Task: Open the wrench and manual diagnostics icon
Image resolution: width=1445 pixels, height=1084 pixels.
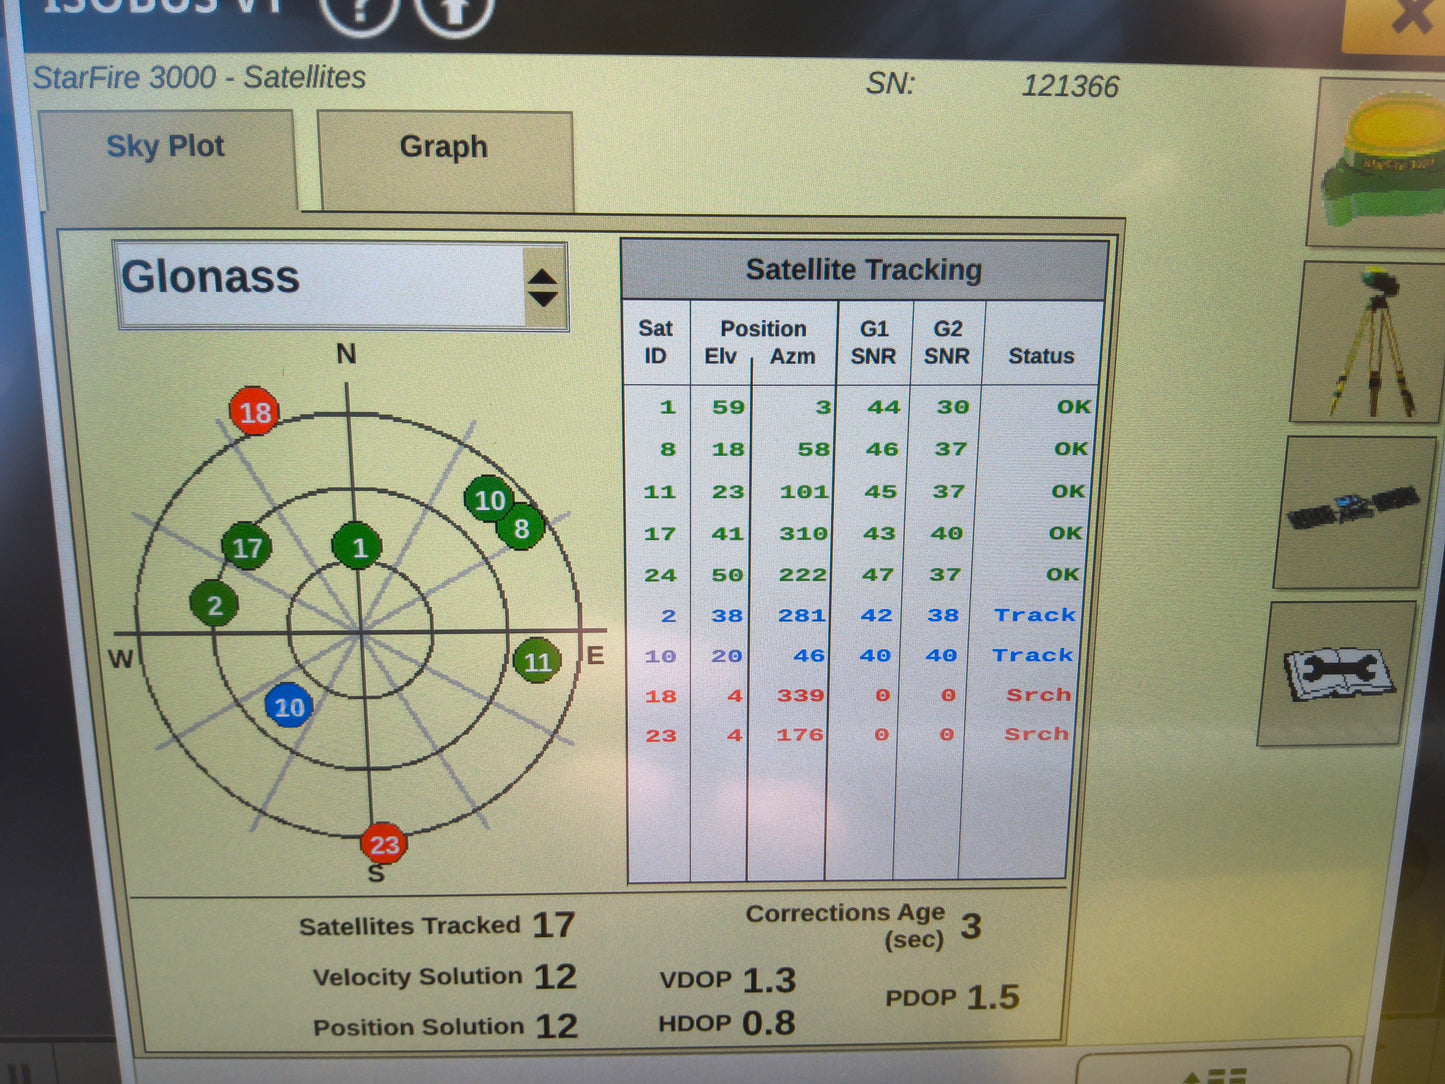Action: (x=1337, y=672)
